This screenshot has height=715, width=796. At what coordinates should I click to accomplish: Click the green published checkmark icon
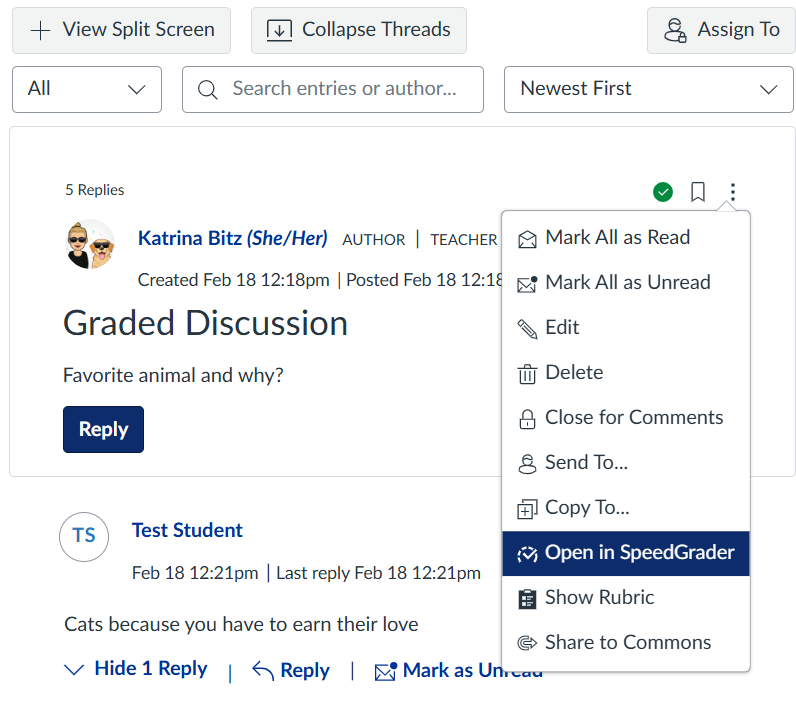point(662,191)
